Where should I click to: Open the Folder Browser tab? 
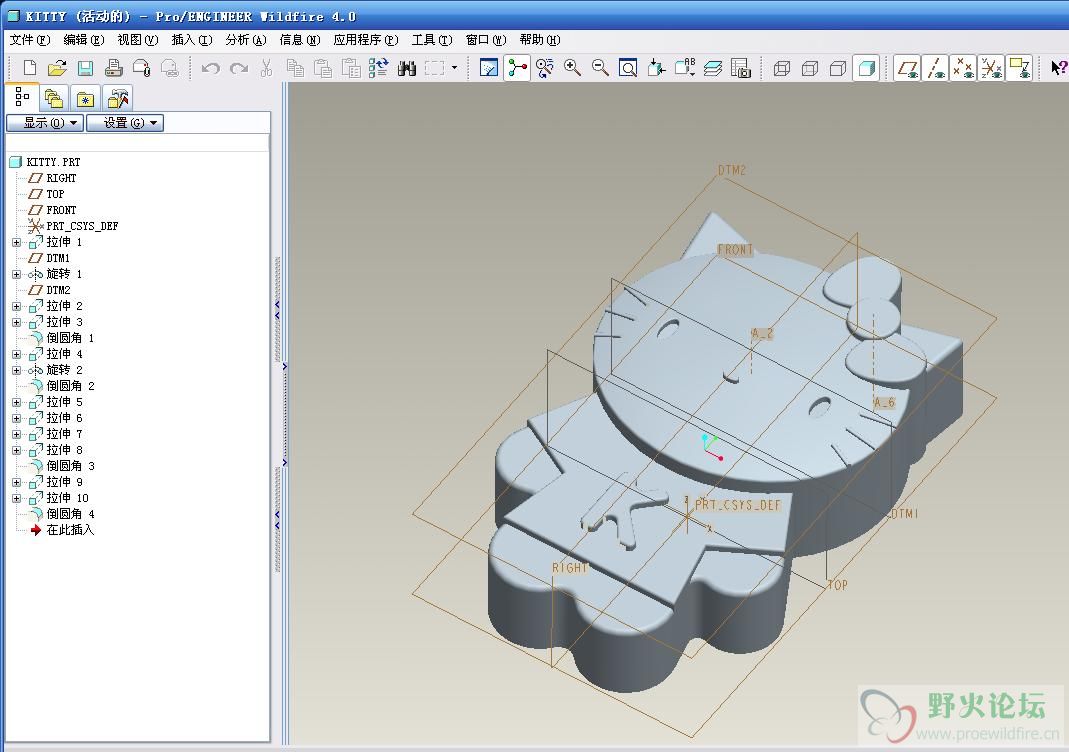[53, 99]
